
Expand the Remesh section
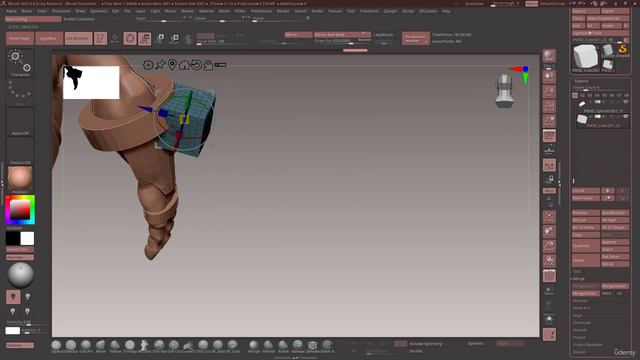point(580,330)
